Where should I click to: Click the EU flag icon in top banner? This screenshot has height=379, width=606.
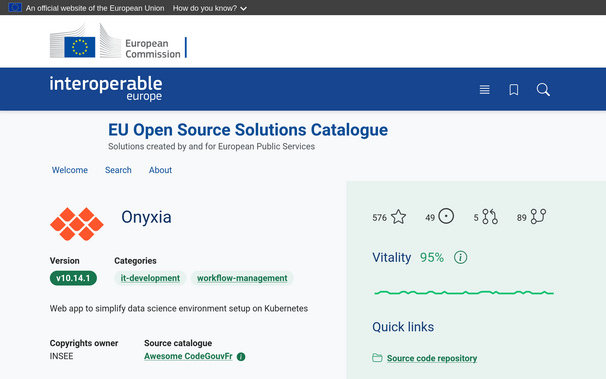(15, 7)
